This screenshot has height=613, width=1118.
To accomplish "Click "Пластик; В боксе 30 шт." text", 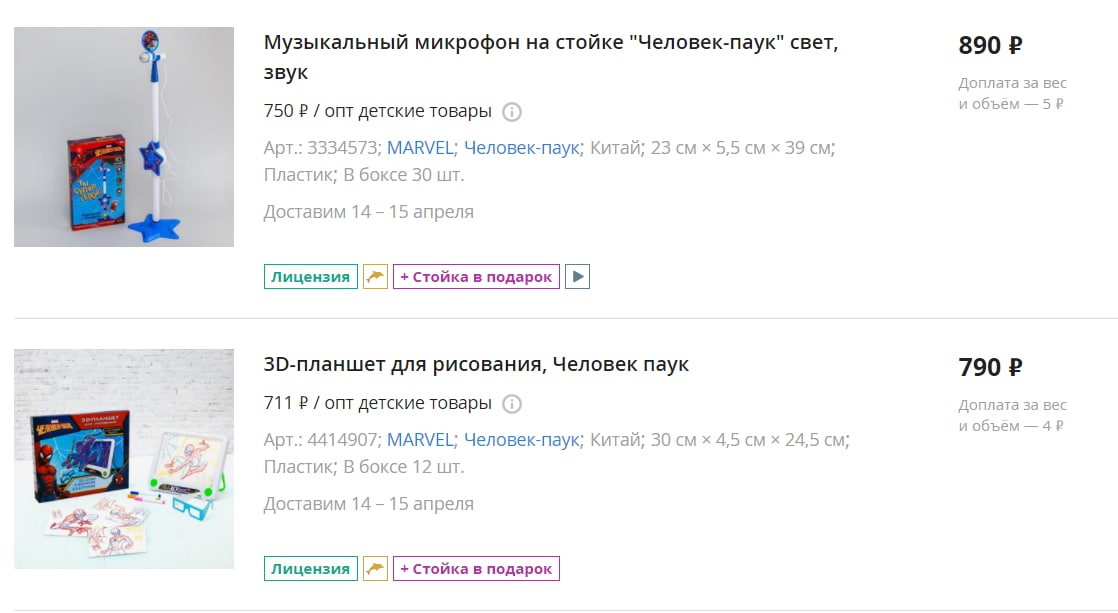I will [x=364, y=175].
